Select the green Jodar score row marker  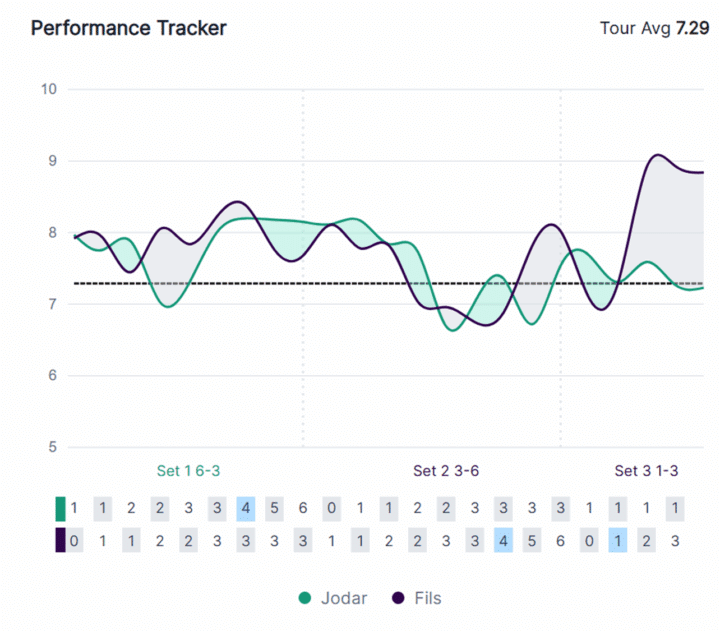pos(60,508)
